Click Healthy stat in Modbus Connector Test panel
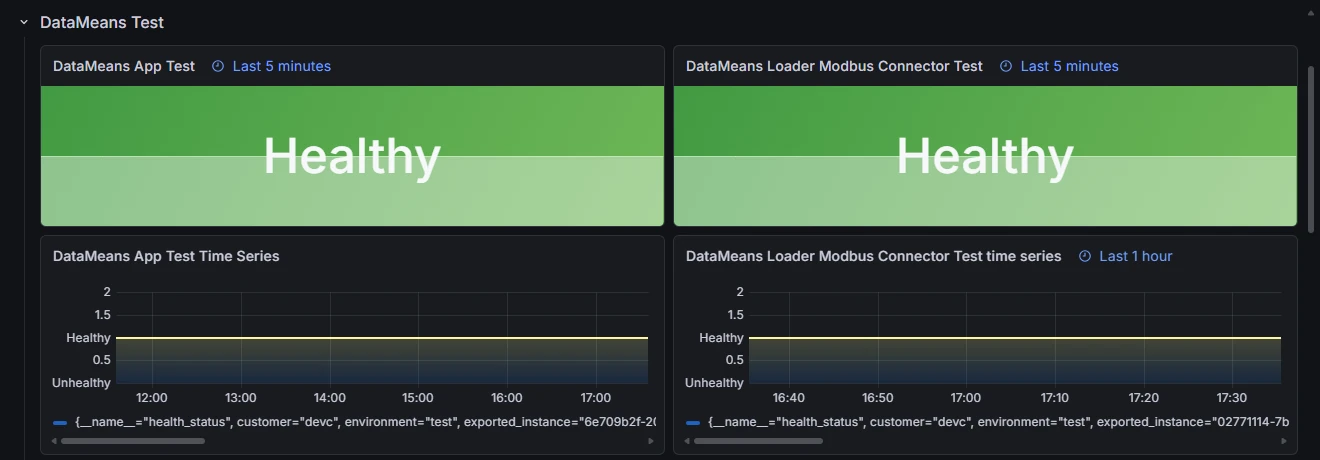Screen dimensions: 1320x460 click(x=985, y=156)
